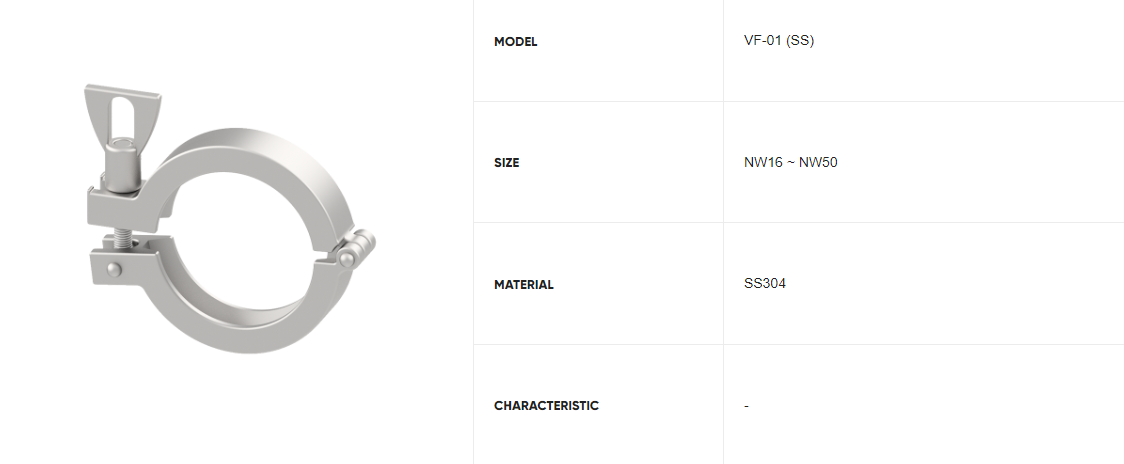Select the CHARACTERISTIC label
Viewport: 1124px width, 464px height.
tap(546, 406)
